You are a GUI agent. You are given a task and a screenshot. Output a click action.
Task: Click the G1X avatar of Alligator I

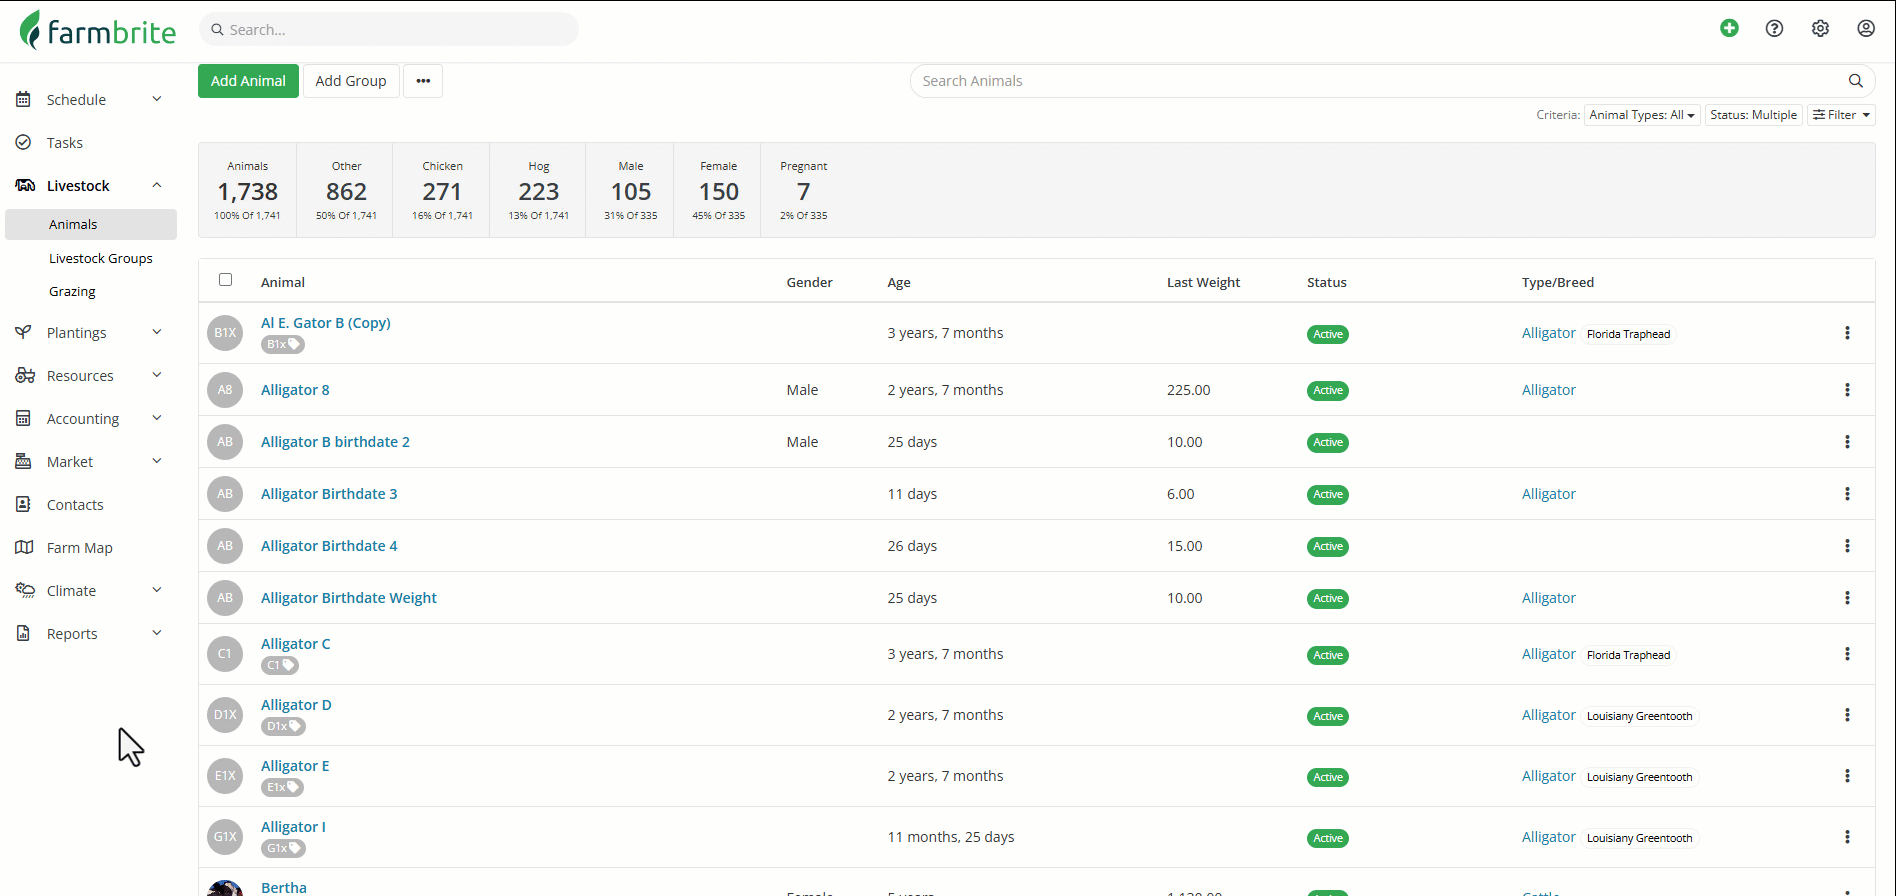[225, 837]
